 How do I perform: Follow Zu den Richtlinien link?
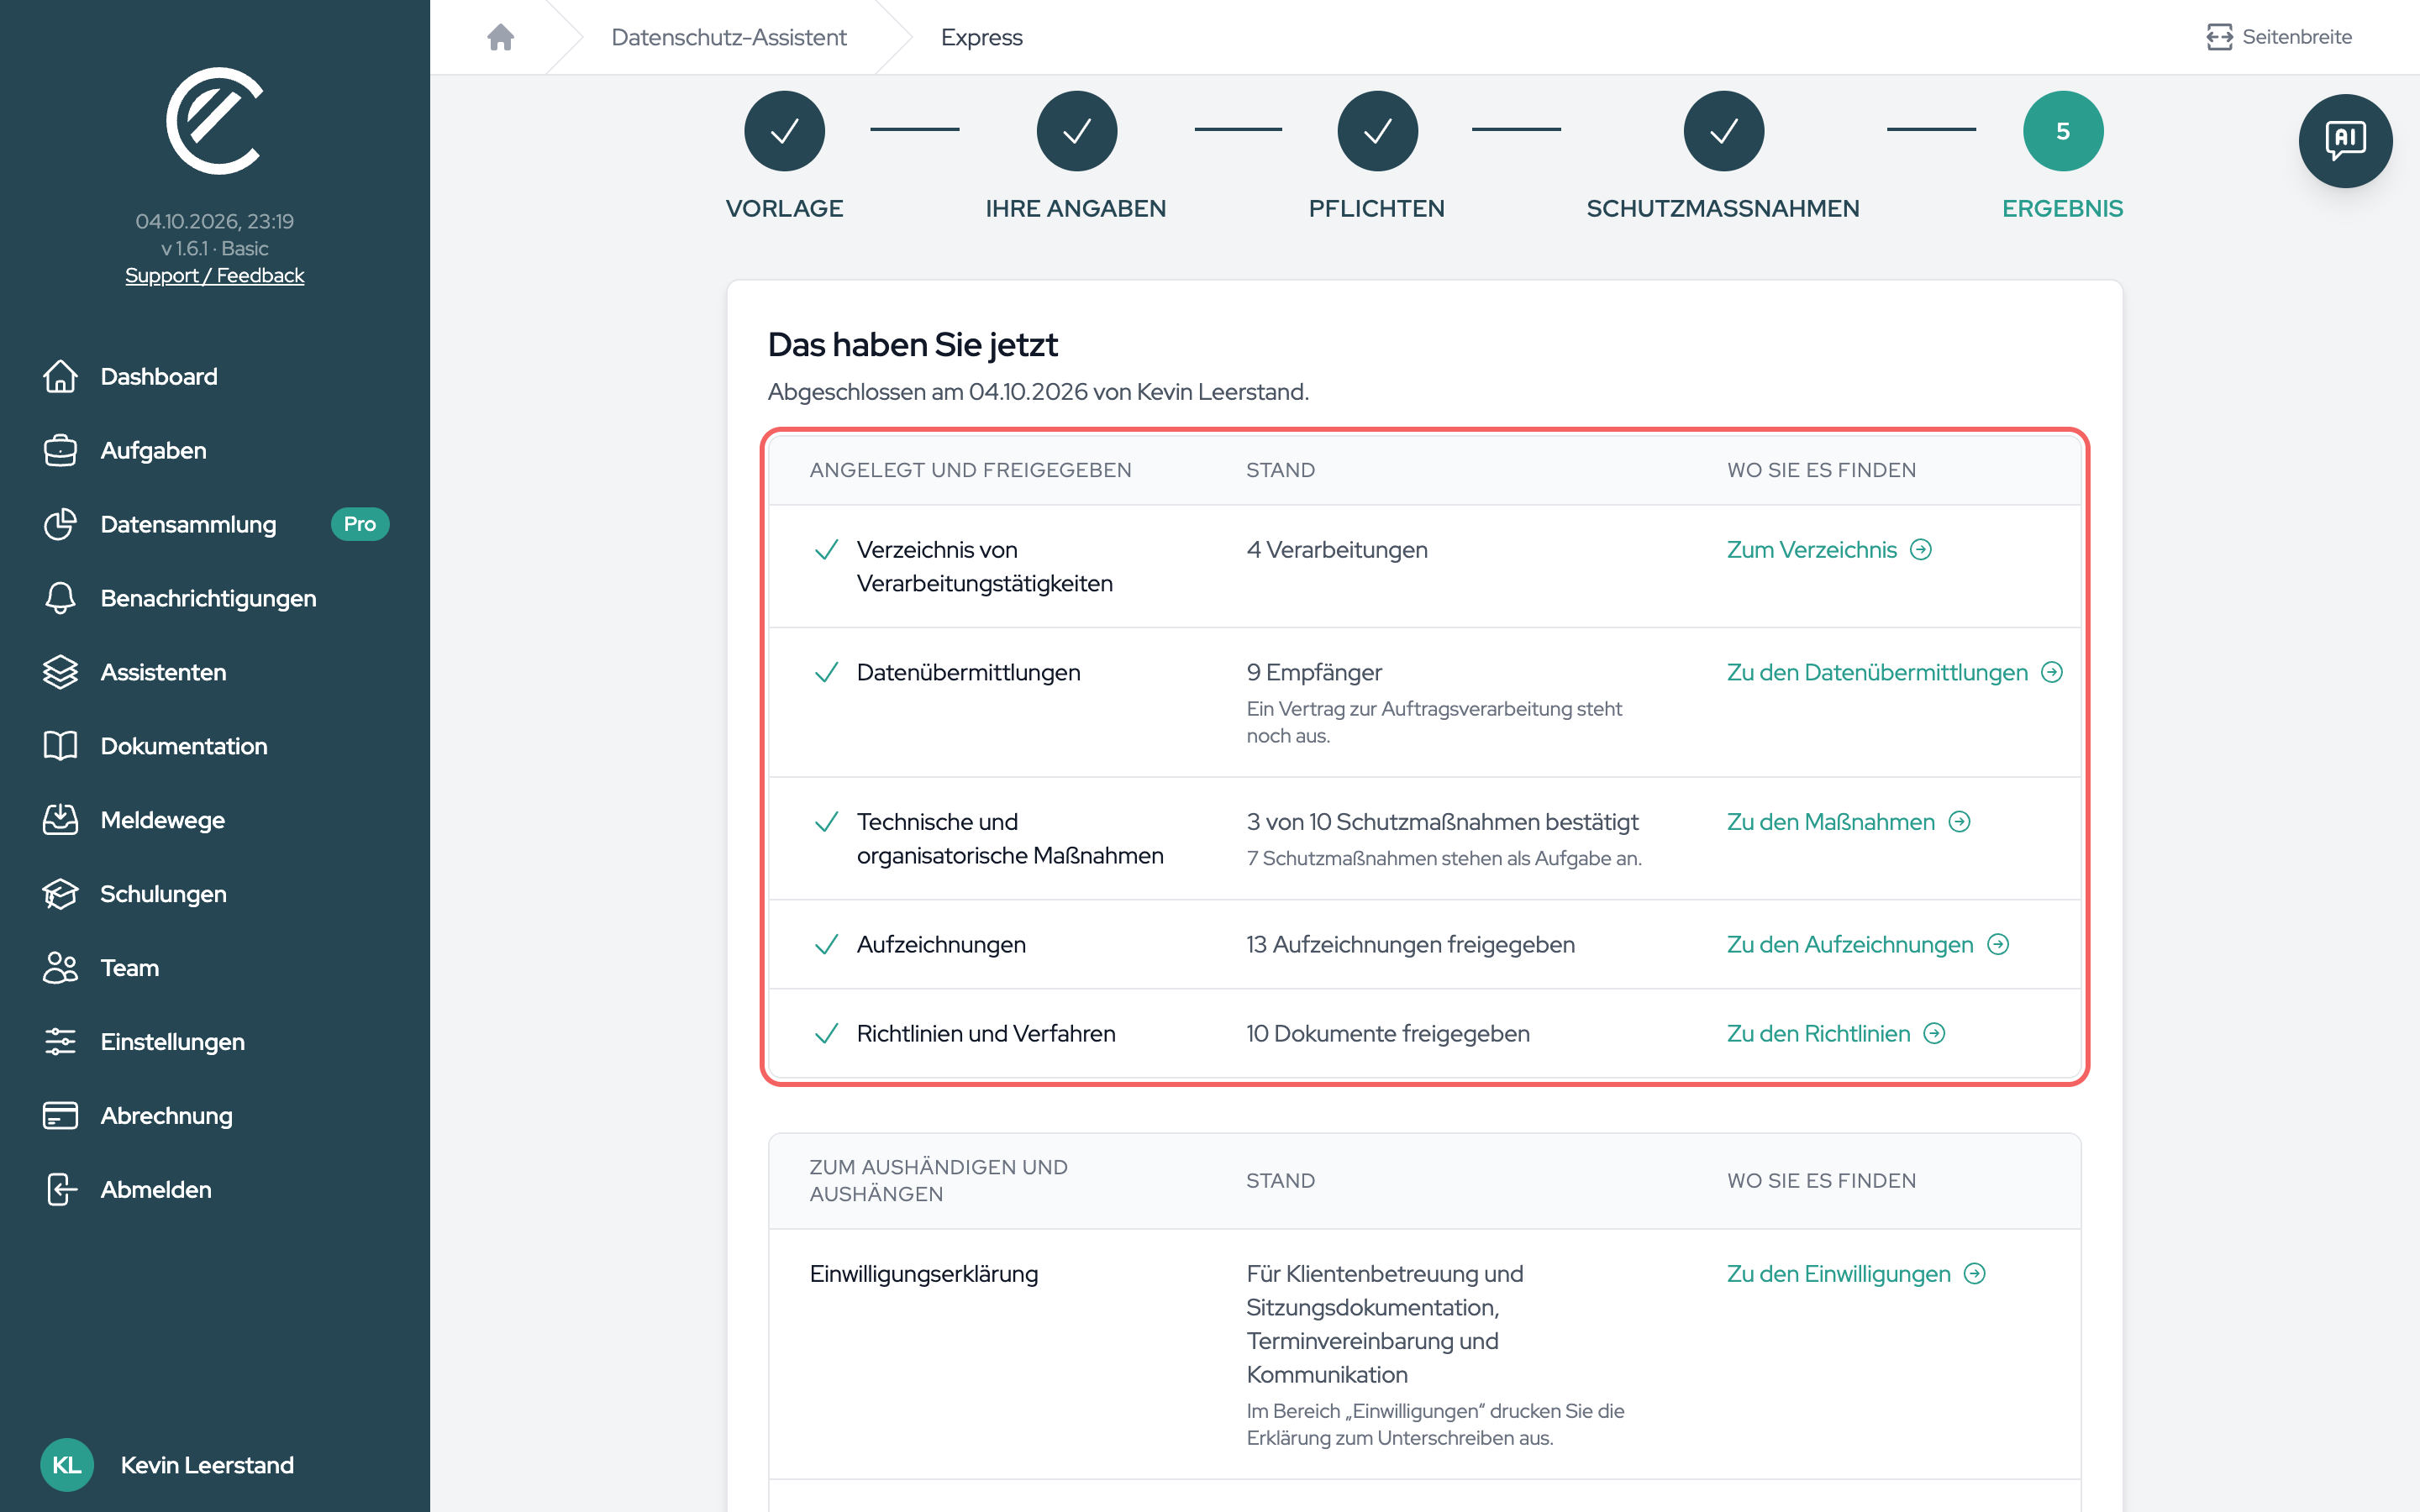[1835, 1034]
